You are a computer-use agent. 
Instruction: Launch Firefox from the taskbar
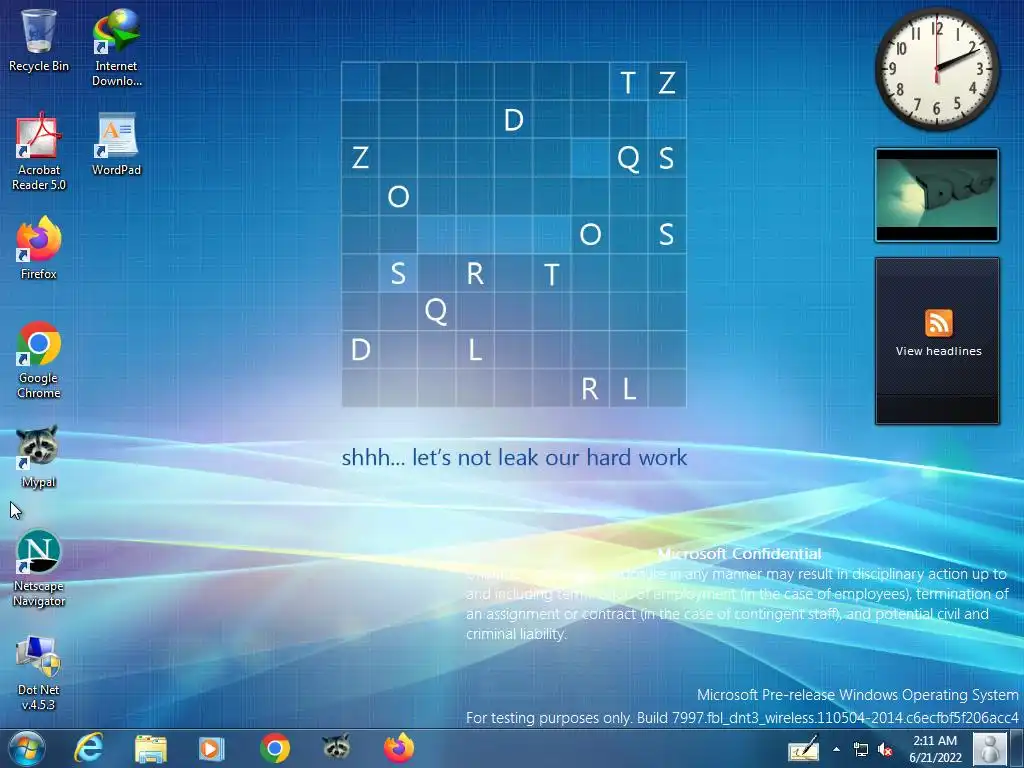coord(399,748)
